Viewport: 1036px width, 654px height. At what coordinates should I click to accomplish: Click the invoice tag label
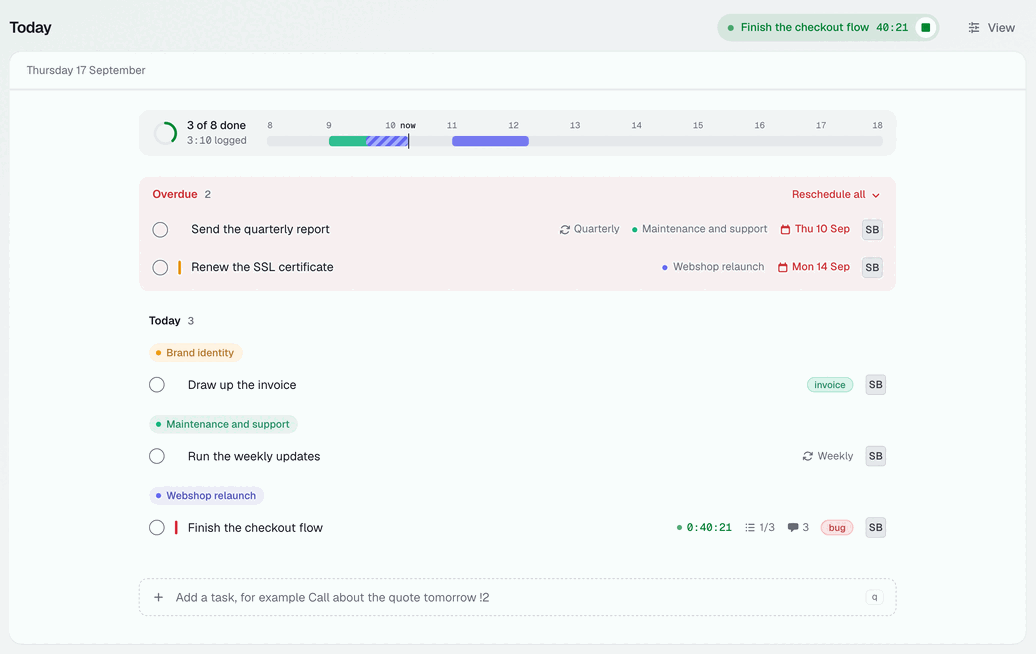coord(830,384)
